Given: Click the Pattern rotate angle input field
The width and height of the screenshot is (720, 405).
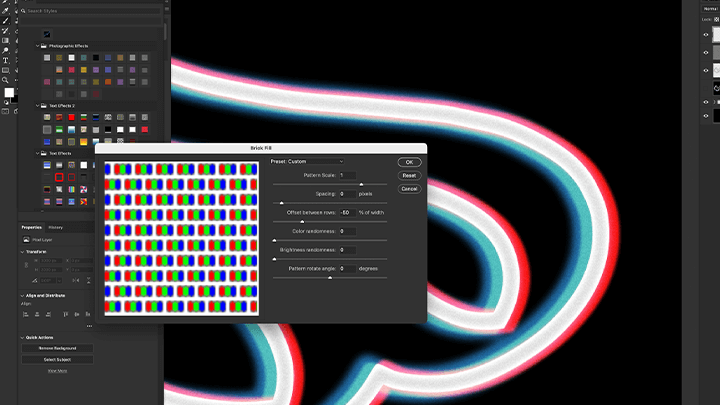Looking at the screenshot, I should 348,269.
